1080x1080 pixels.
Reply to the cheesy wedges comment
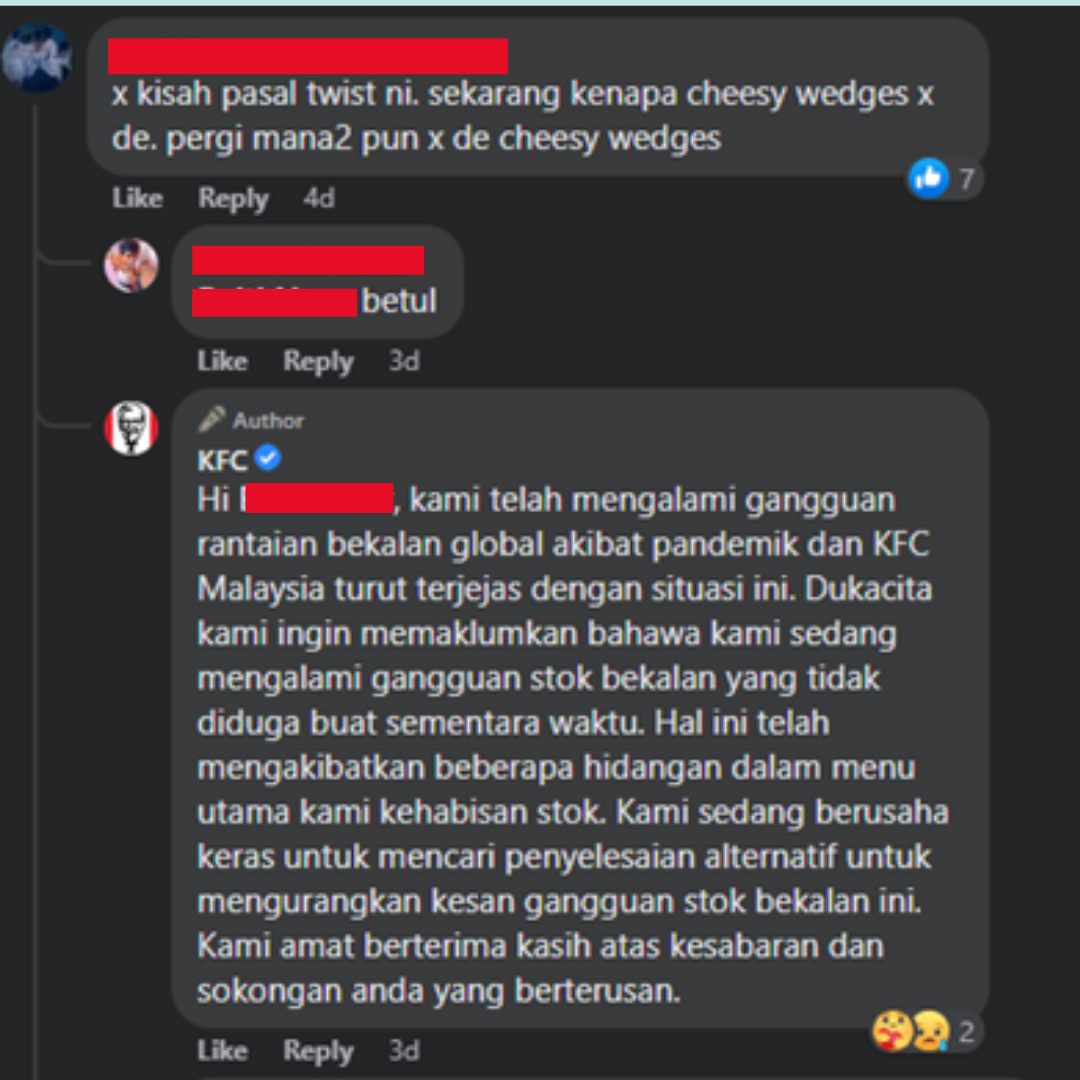[233, 199]
